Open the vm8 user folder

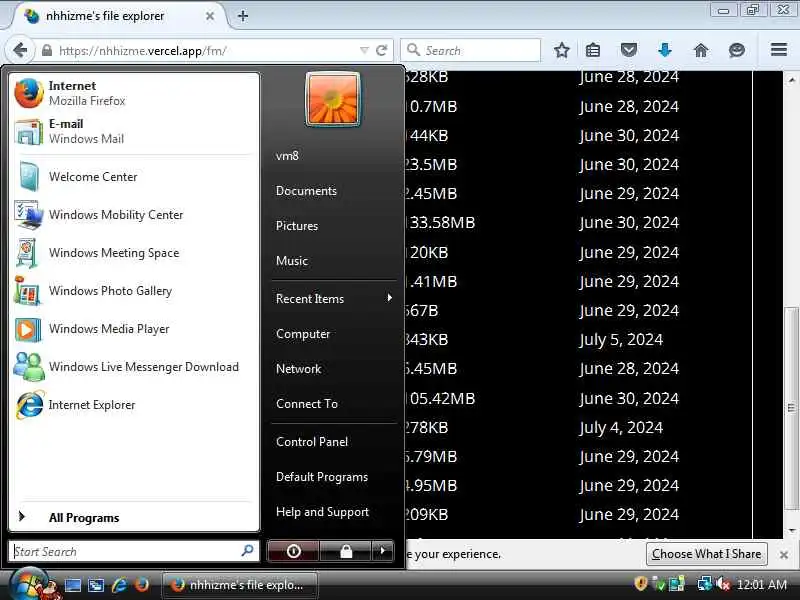tap(287, 156)
